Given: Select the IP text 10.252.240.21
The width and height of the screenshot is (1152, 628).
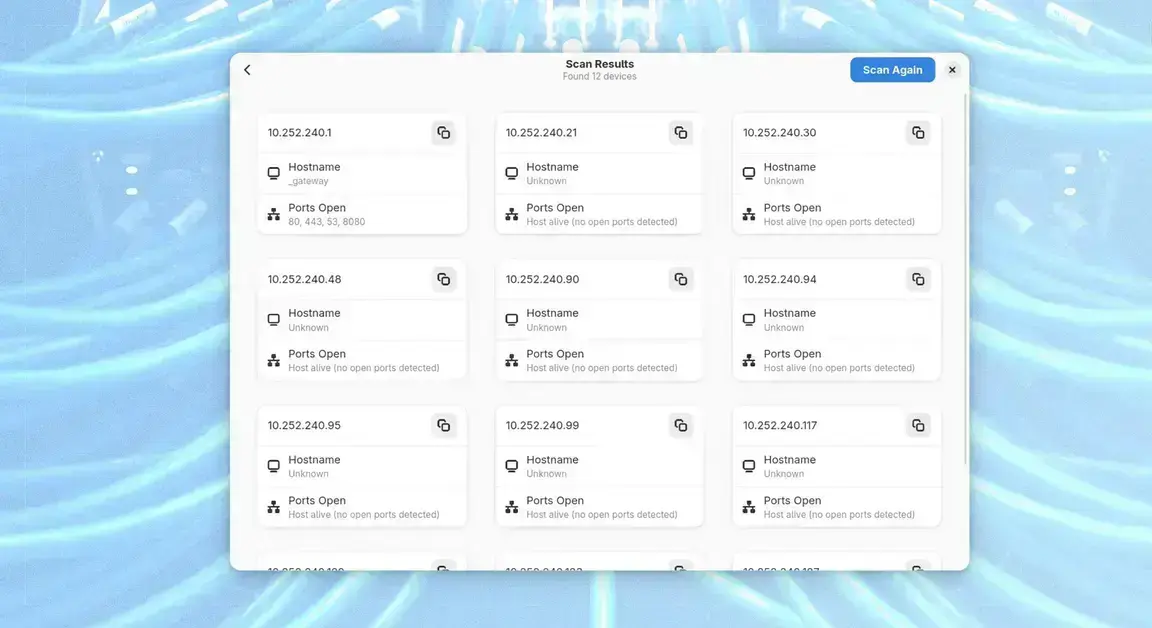Looking at the screenshot, I should click(541, 133).
